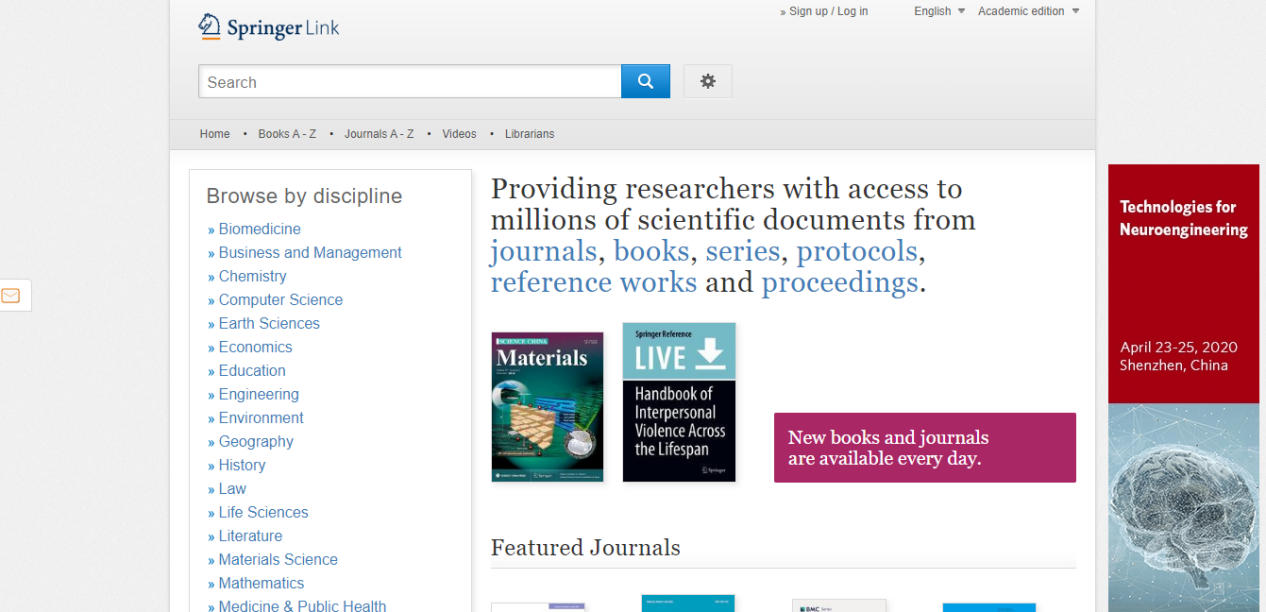The width and height of the screenshot is (1266, 612).
Task: Browse the Chemistry discipline
Action: tap(252, 276)
